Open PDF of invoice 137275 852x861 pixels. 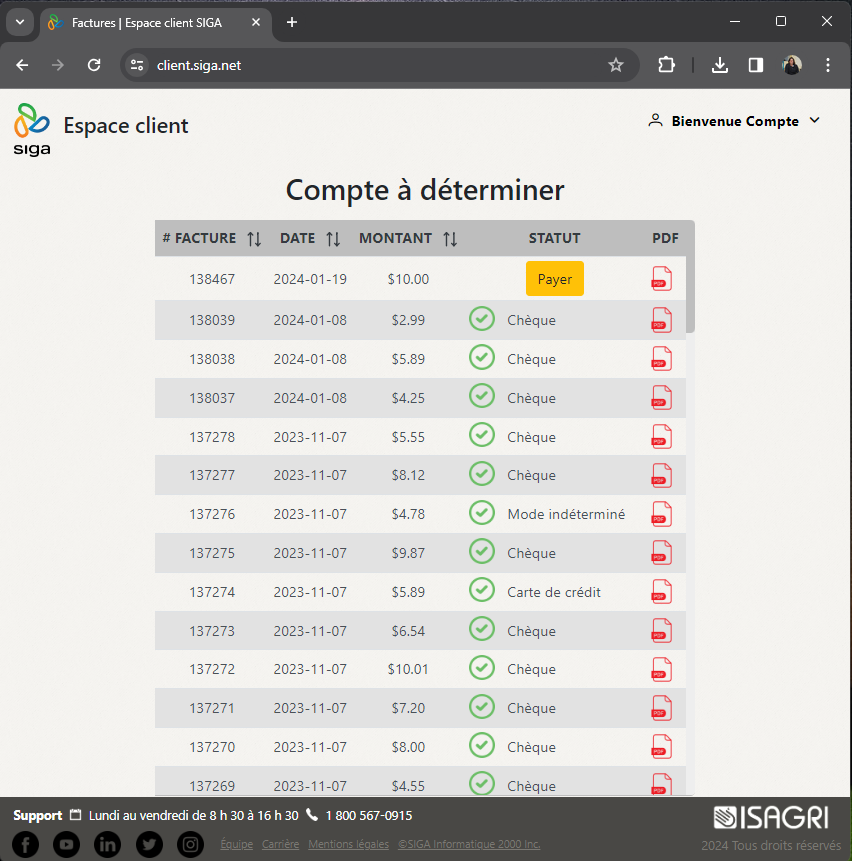click(662, 553)
